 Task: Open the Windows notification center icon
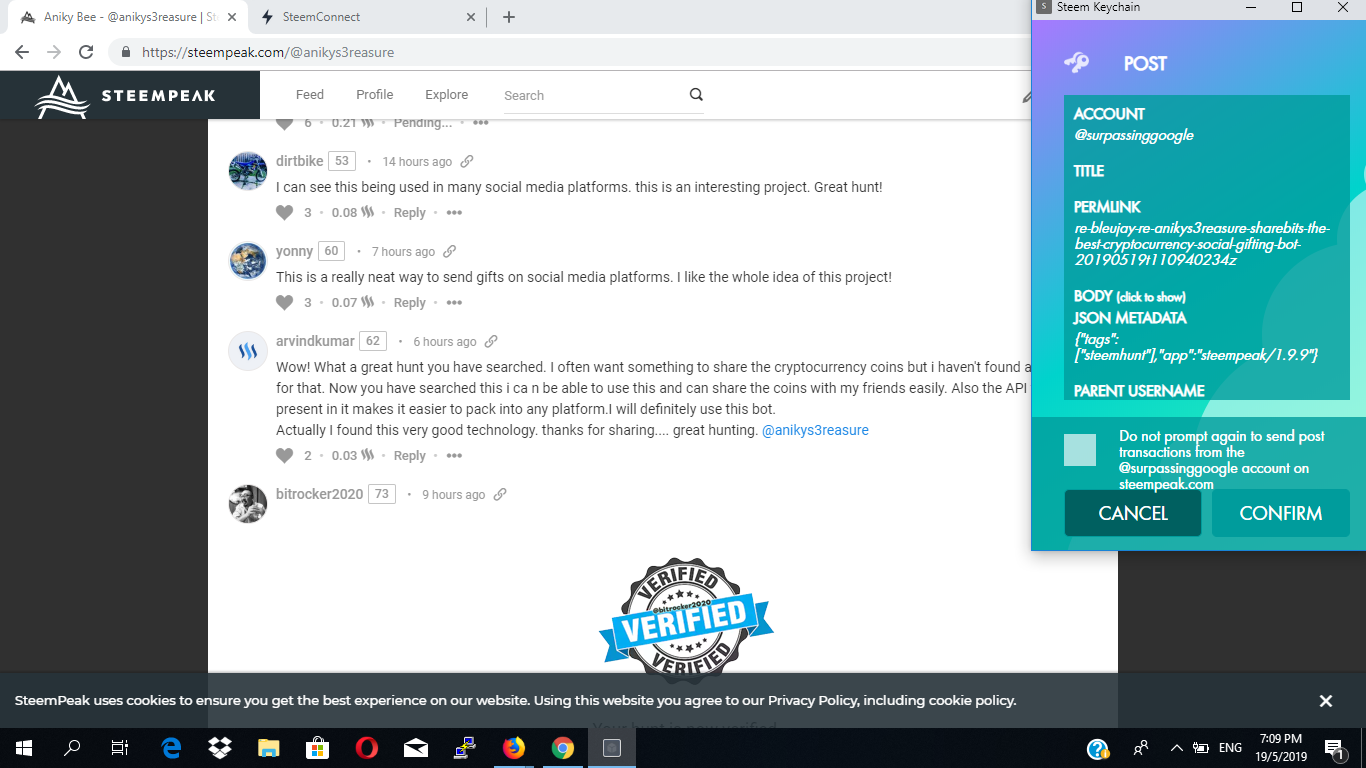[x=1334, y=747]
